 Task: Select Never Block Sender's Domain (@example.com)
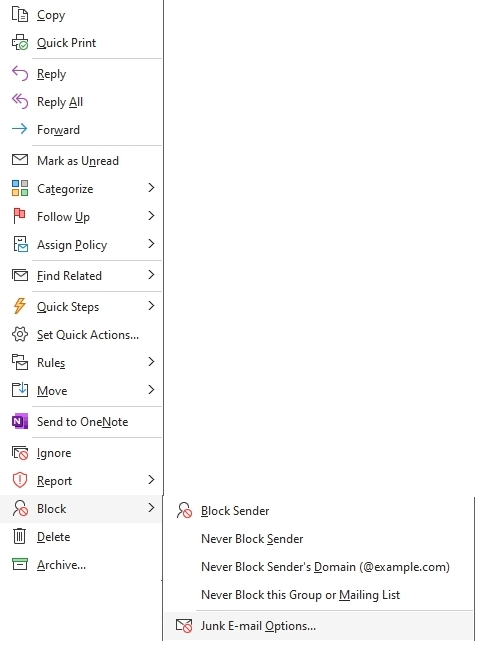coord(325,567)
